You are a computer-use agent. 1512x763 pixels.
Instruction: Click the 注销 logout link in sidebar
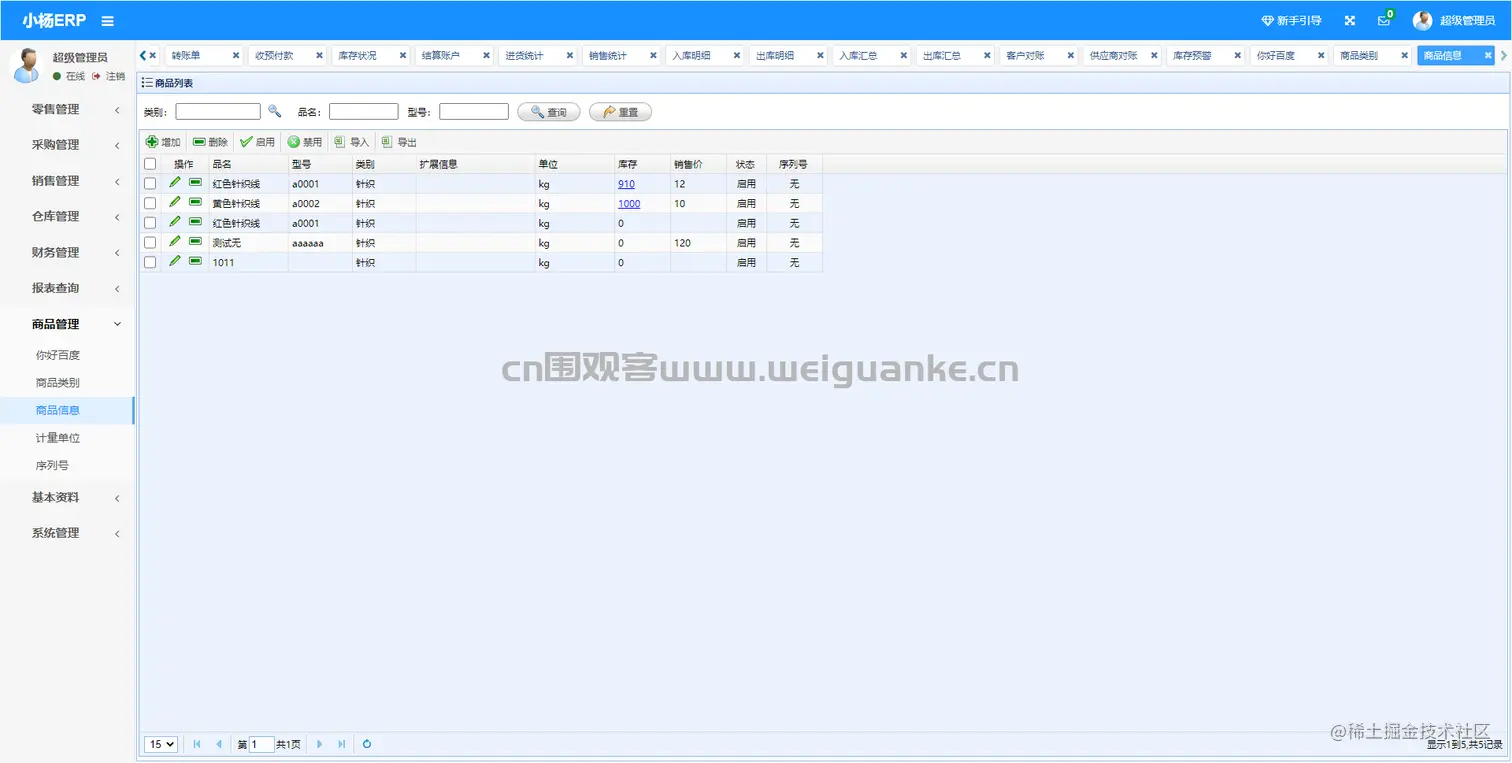(109, 76)
